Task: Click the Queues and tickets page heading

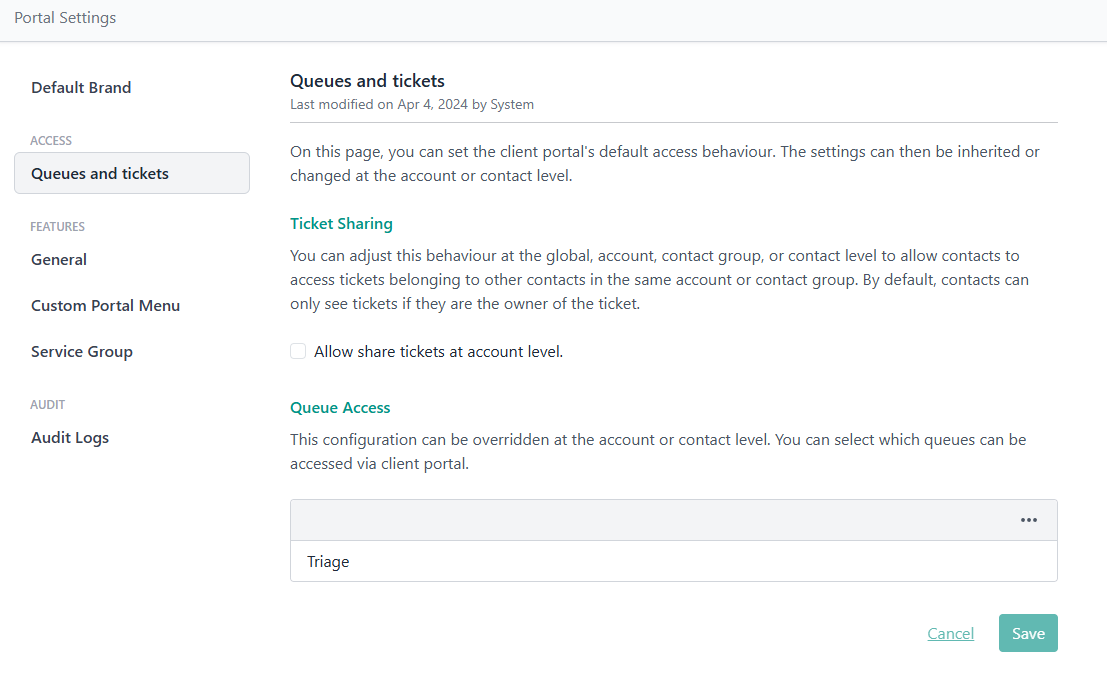Action: [367, 81]
